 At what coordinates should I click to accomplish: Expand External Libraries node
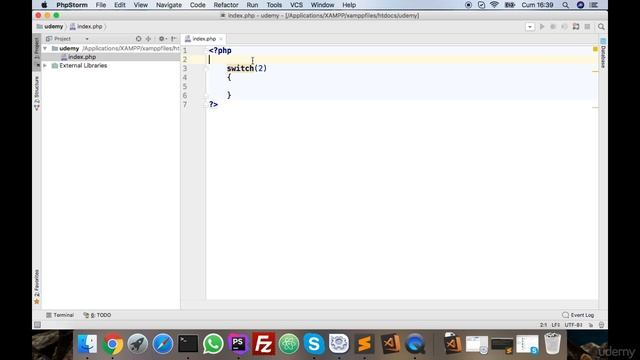pyautogui.click(x=45, y=65)
